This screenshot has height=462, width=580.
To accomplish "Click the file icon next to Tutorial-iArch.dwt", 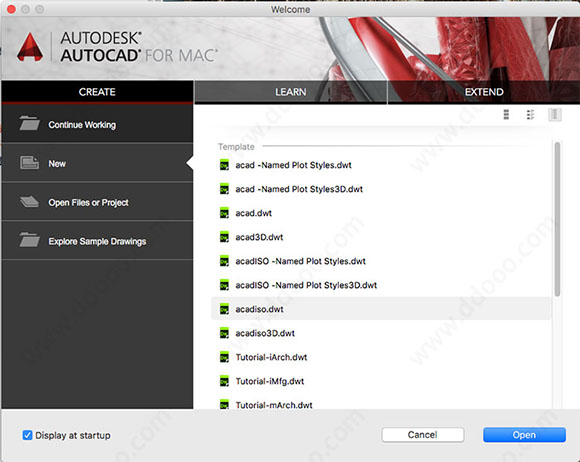I will pos(224,357).
